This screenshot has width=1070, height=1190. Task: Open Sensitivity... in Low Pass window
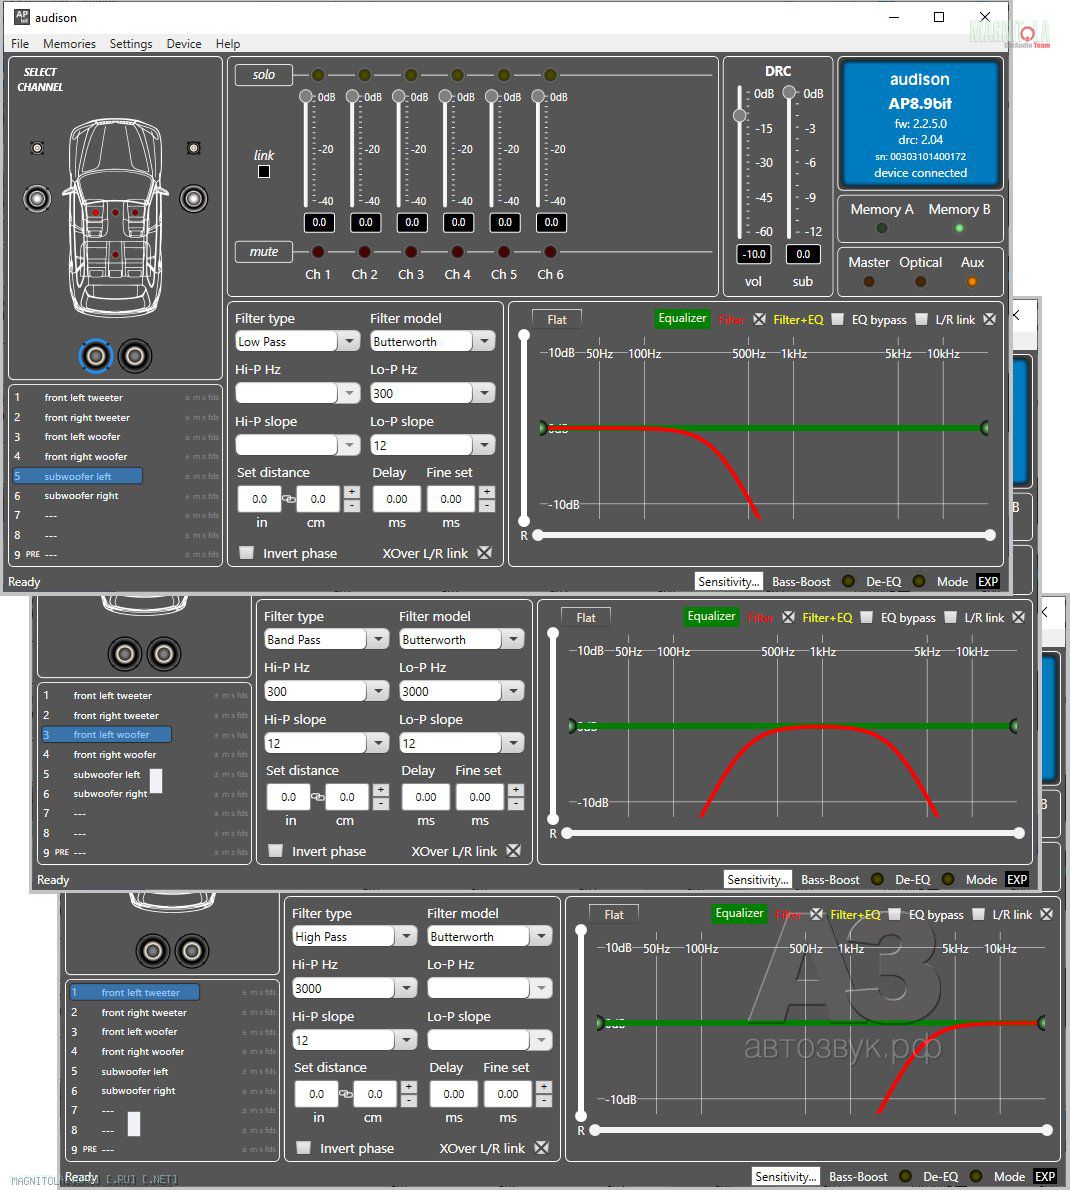tap(729, 581)
